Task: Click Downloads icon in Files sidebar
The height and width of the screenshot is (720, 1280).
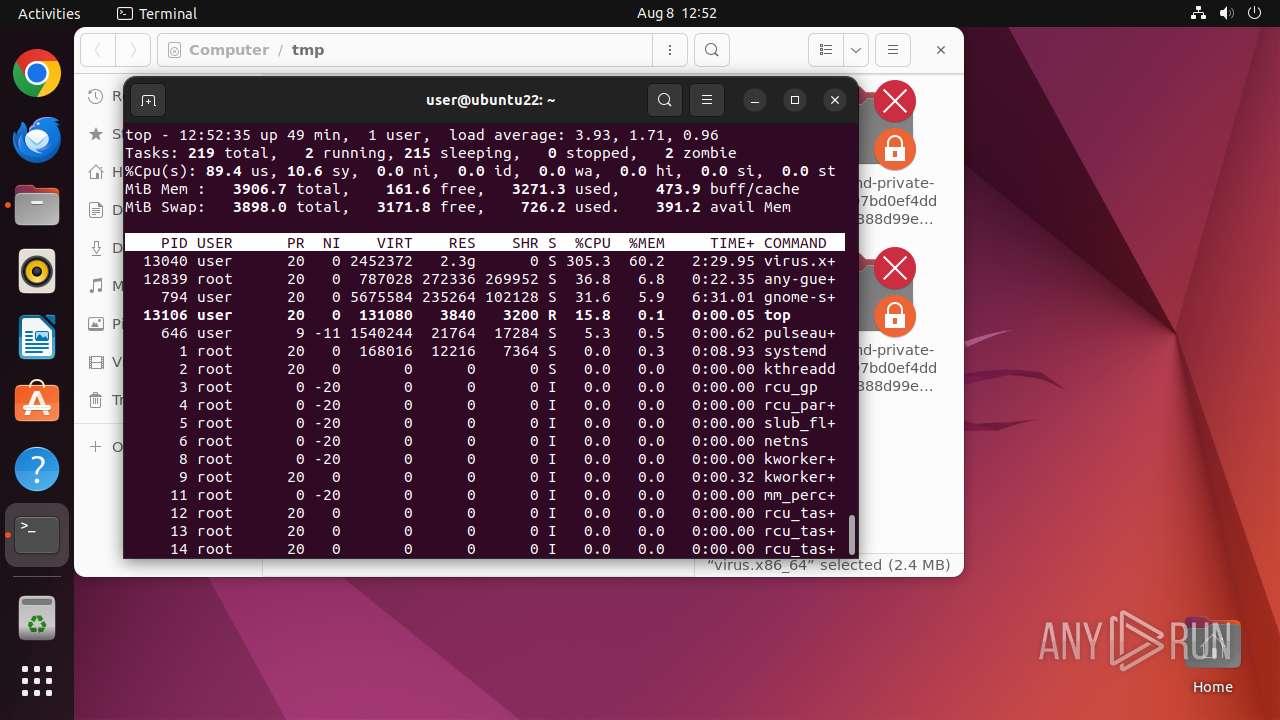Action: 96,248
